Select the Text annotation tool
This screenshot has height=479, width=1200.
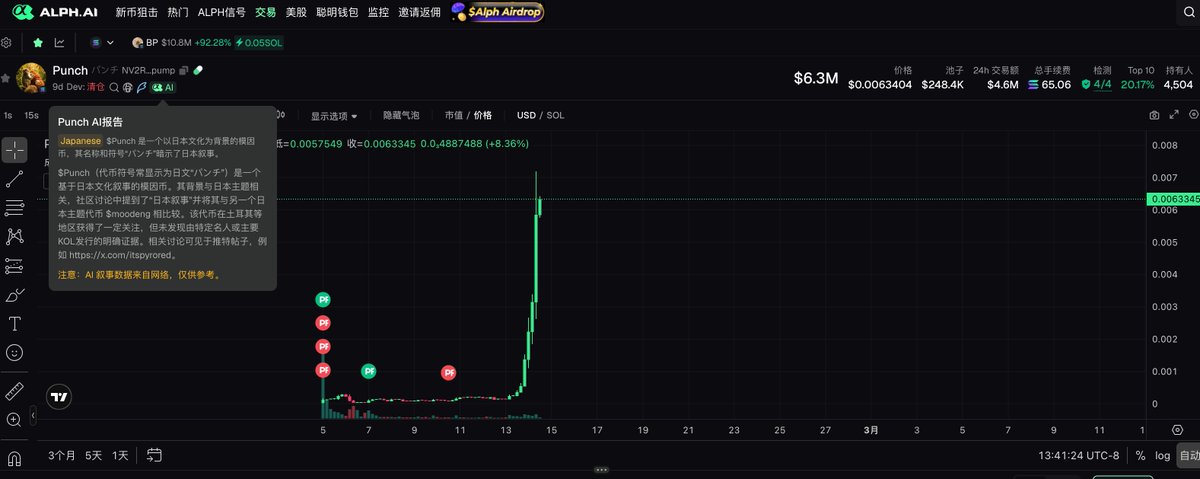point(15,324)
